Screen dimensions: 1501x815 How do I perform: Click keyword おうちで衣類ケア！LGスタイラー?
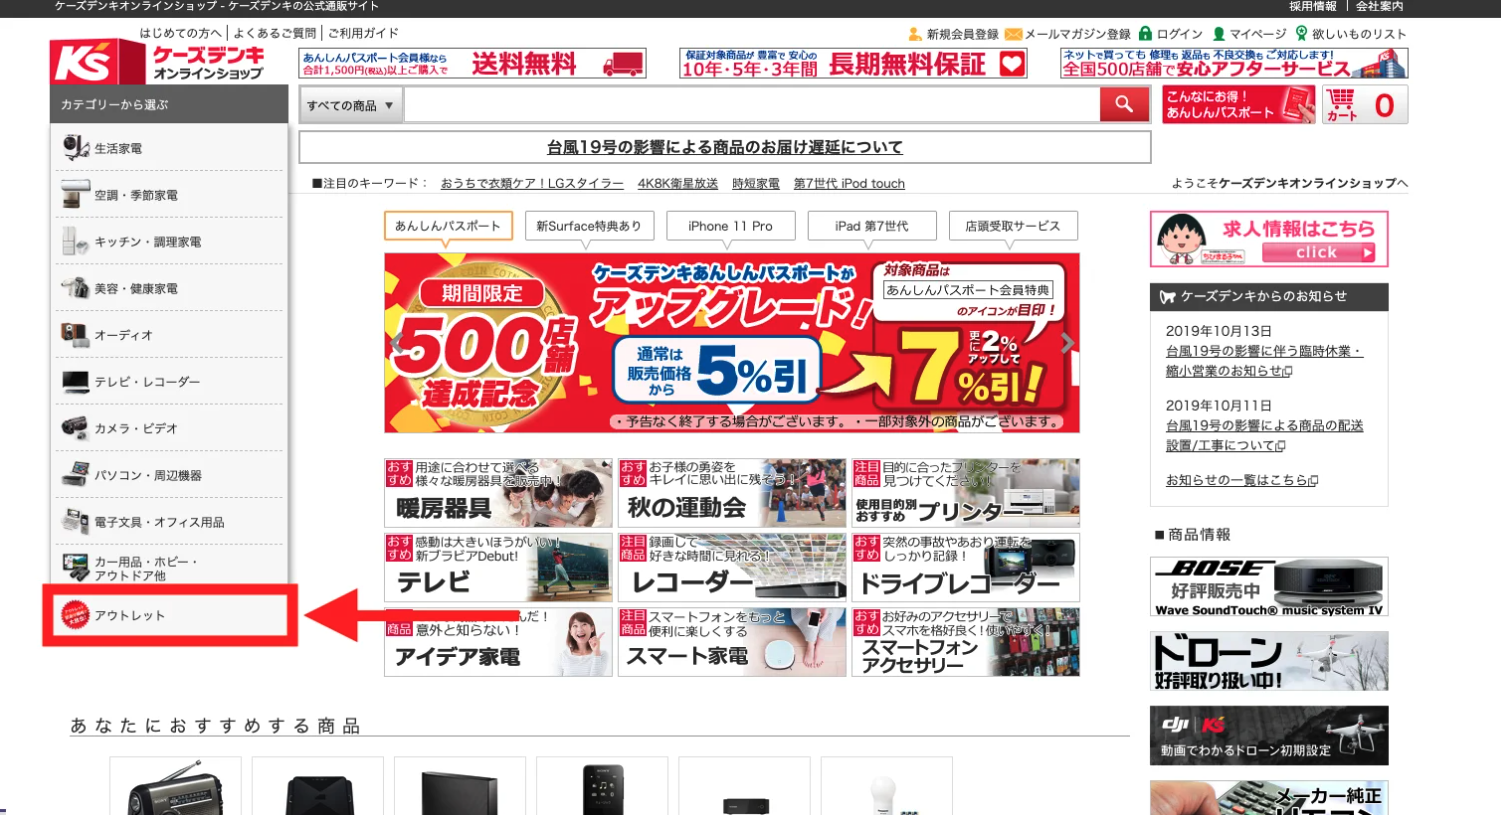tap(532, 184)
